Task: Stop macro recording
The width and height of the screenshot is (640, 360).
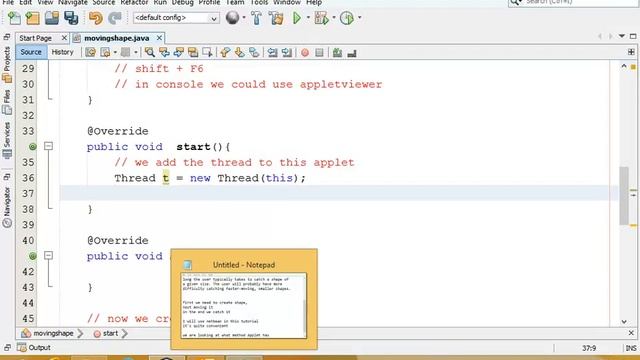Action: (x=319, y=52)
